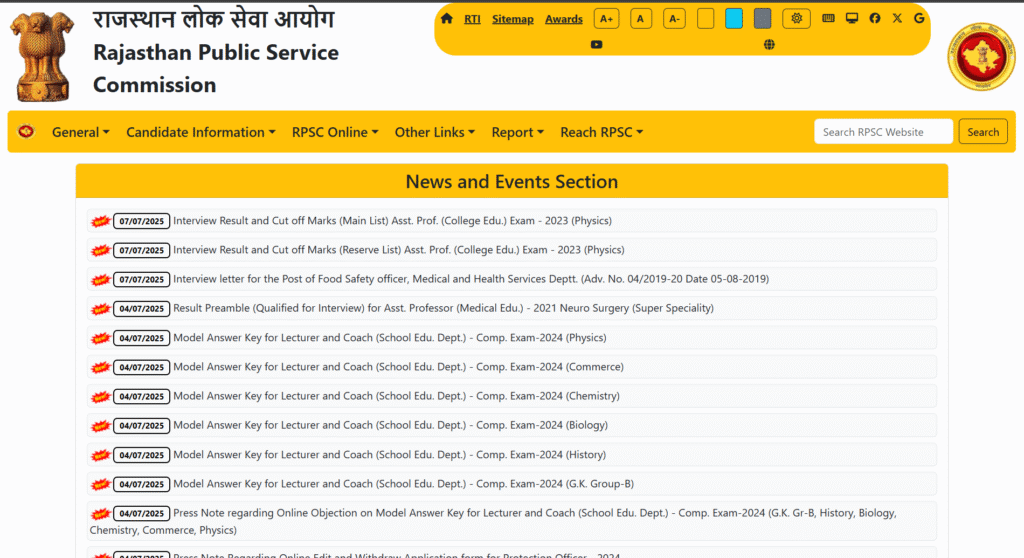1024x558 pixels.
Task: Click New badge beside G.K. Group-B answer key
Action: 101,484
